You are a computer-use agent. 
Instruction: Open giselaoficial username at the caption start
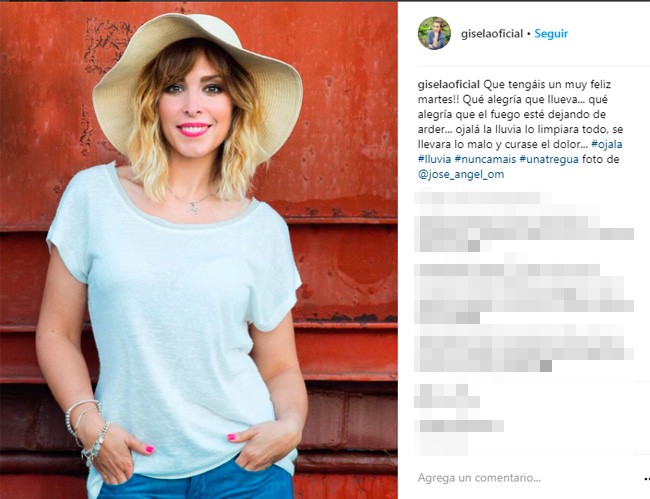coord(449,85)
